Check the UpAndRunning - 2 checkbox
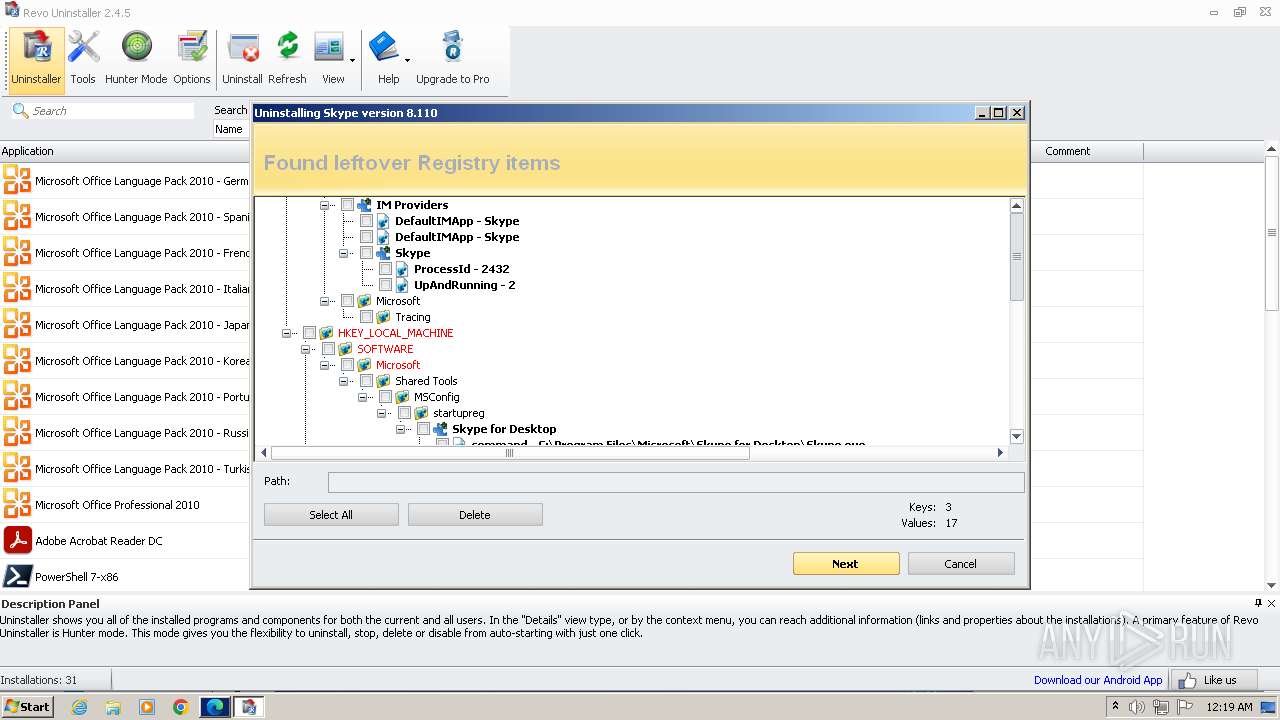Screen dimensions: 1280x720 point(385,285)
